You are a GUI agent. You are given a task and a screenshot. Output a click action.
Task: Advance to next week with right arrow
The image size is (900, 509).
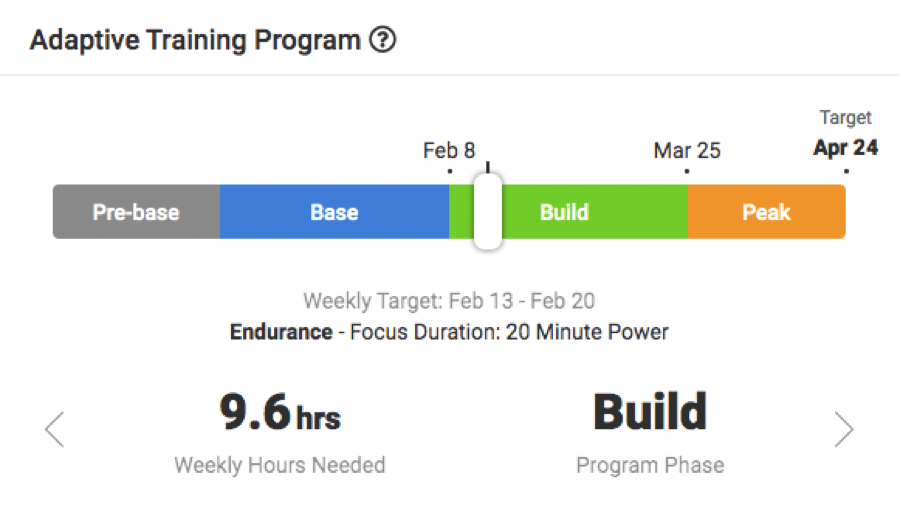click(x=844, y=429)
